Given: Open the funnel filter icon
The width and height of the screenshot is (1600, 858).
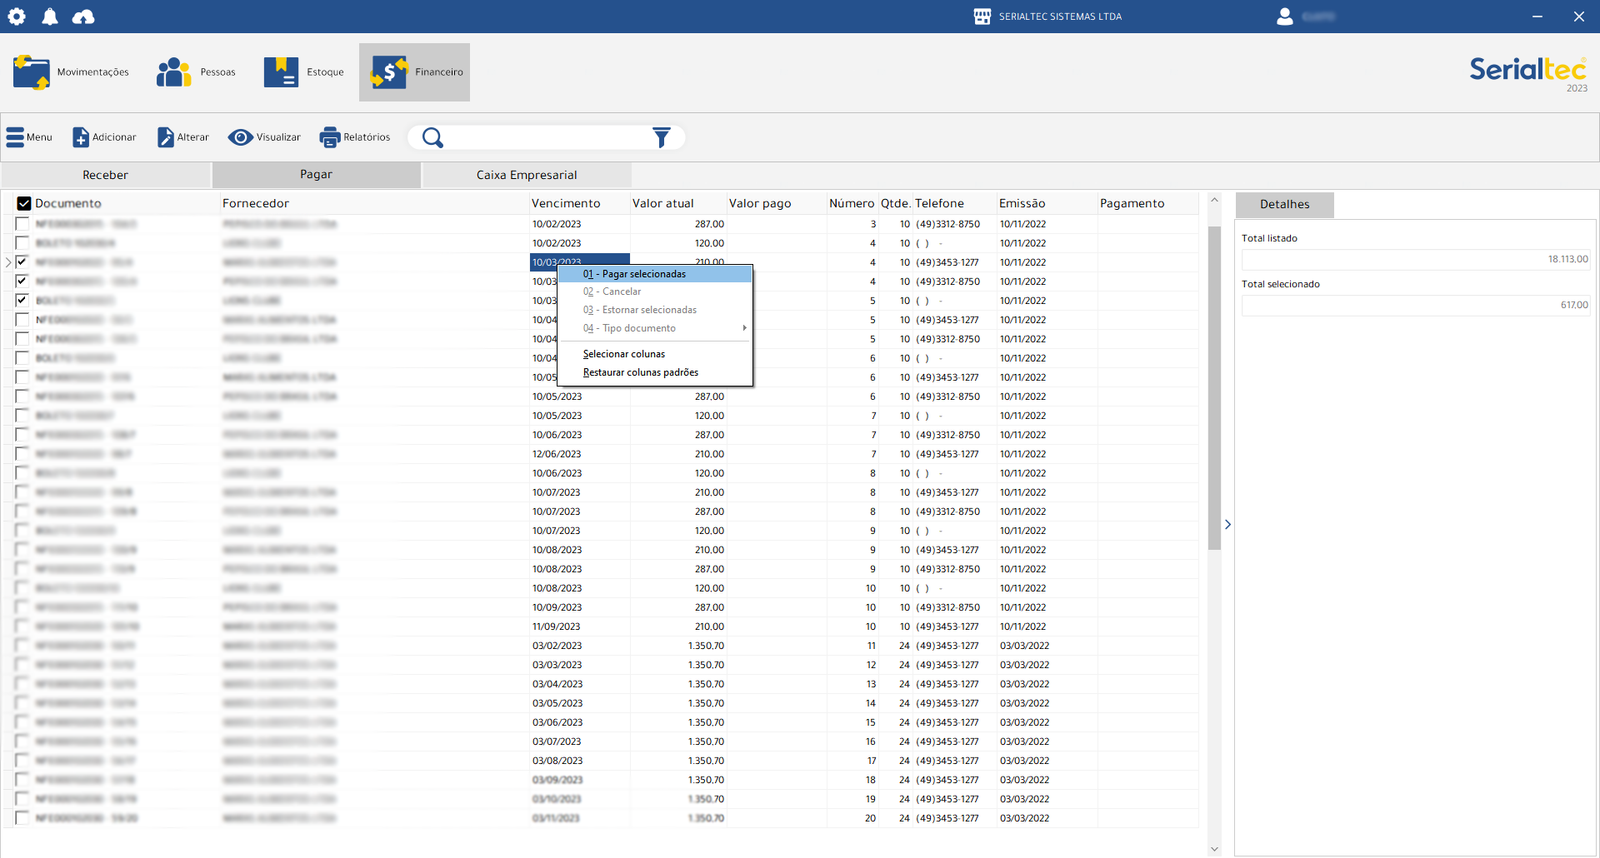Looking at the screenshot, I should click(661, 137).
